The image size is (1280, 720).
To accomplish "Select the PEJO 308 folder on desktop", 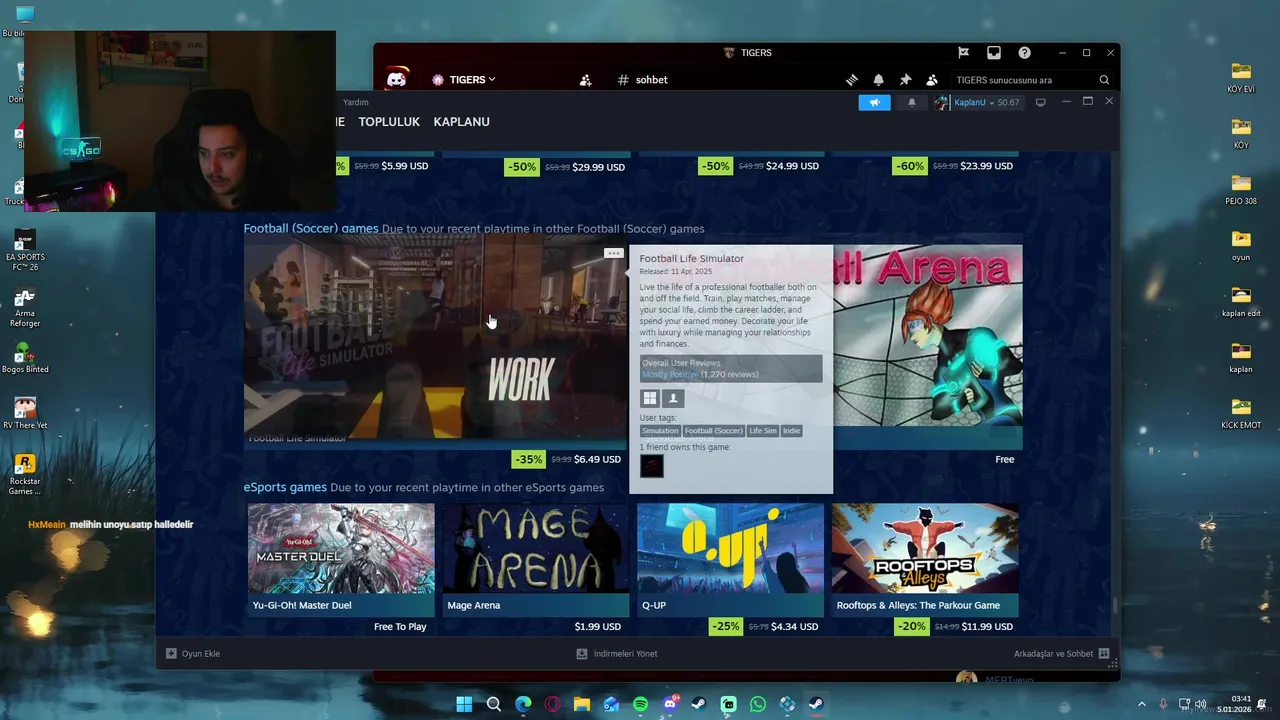I will pyautogui.click(x=1241, y=189).
